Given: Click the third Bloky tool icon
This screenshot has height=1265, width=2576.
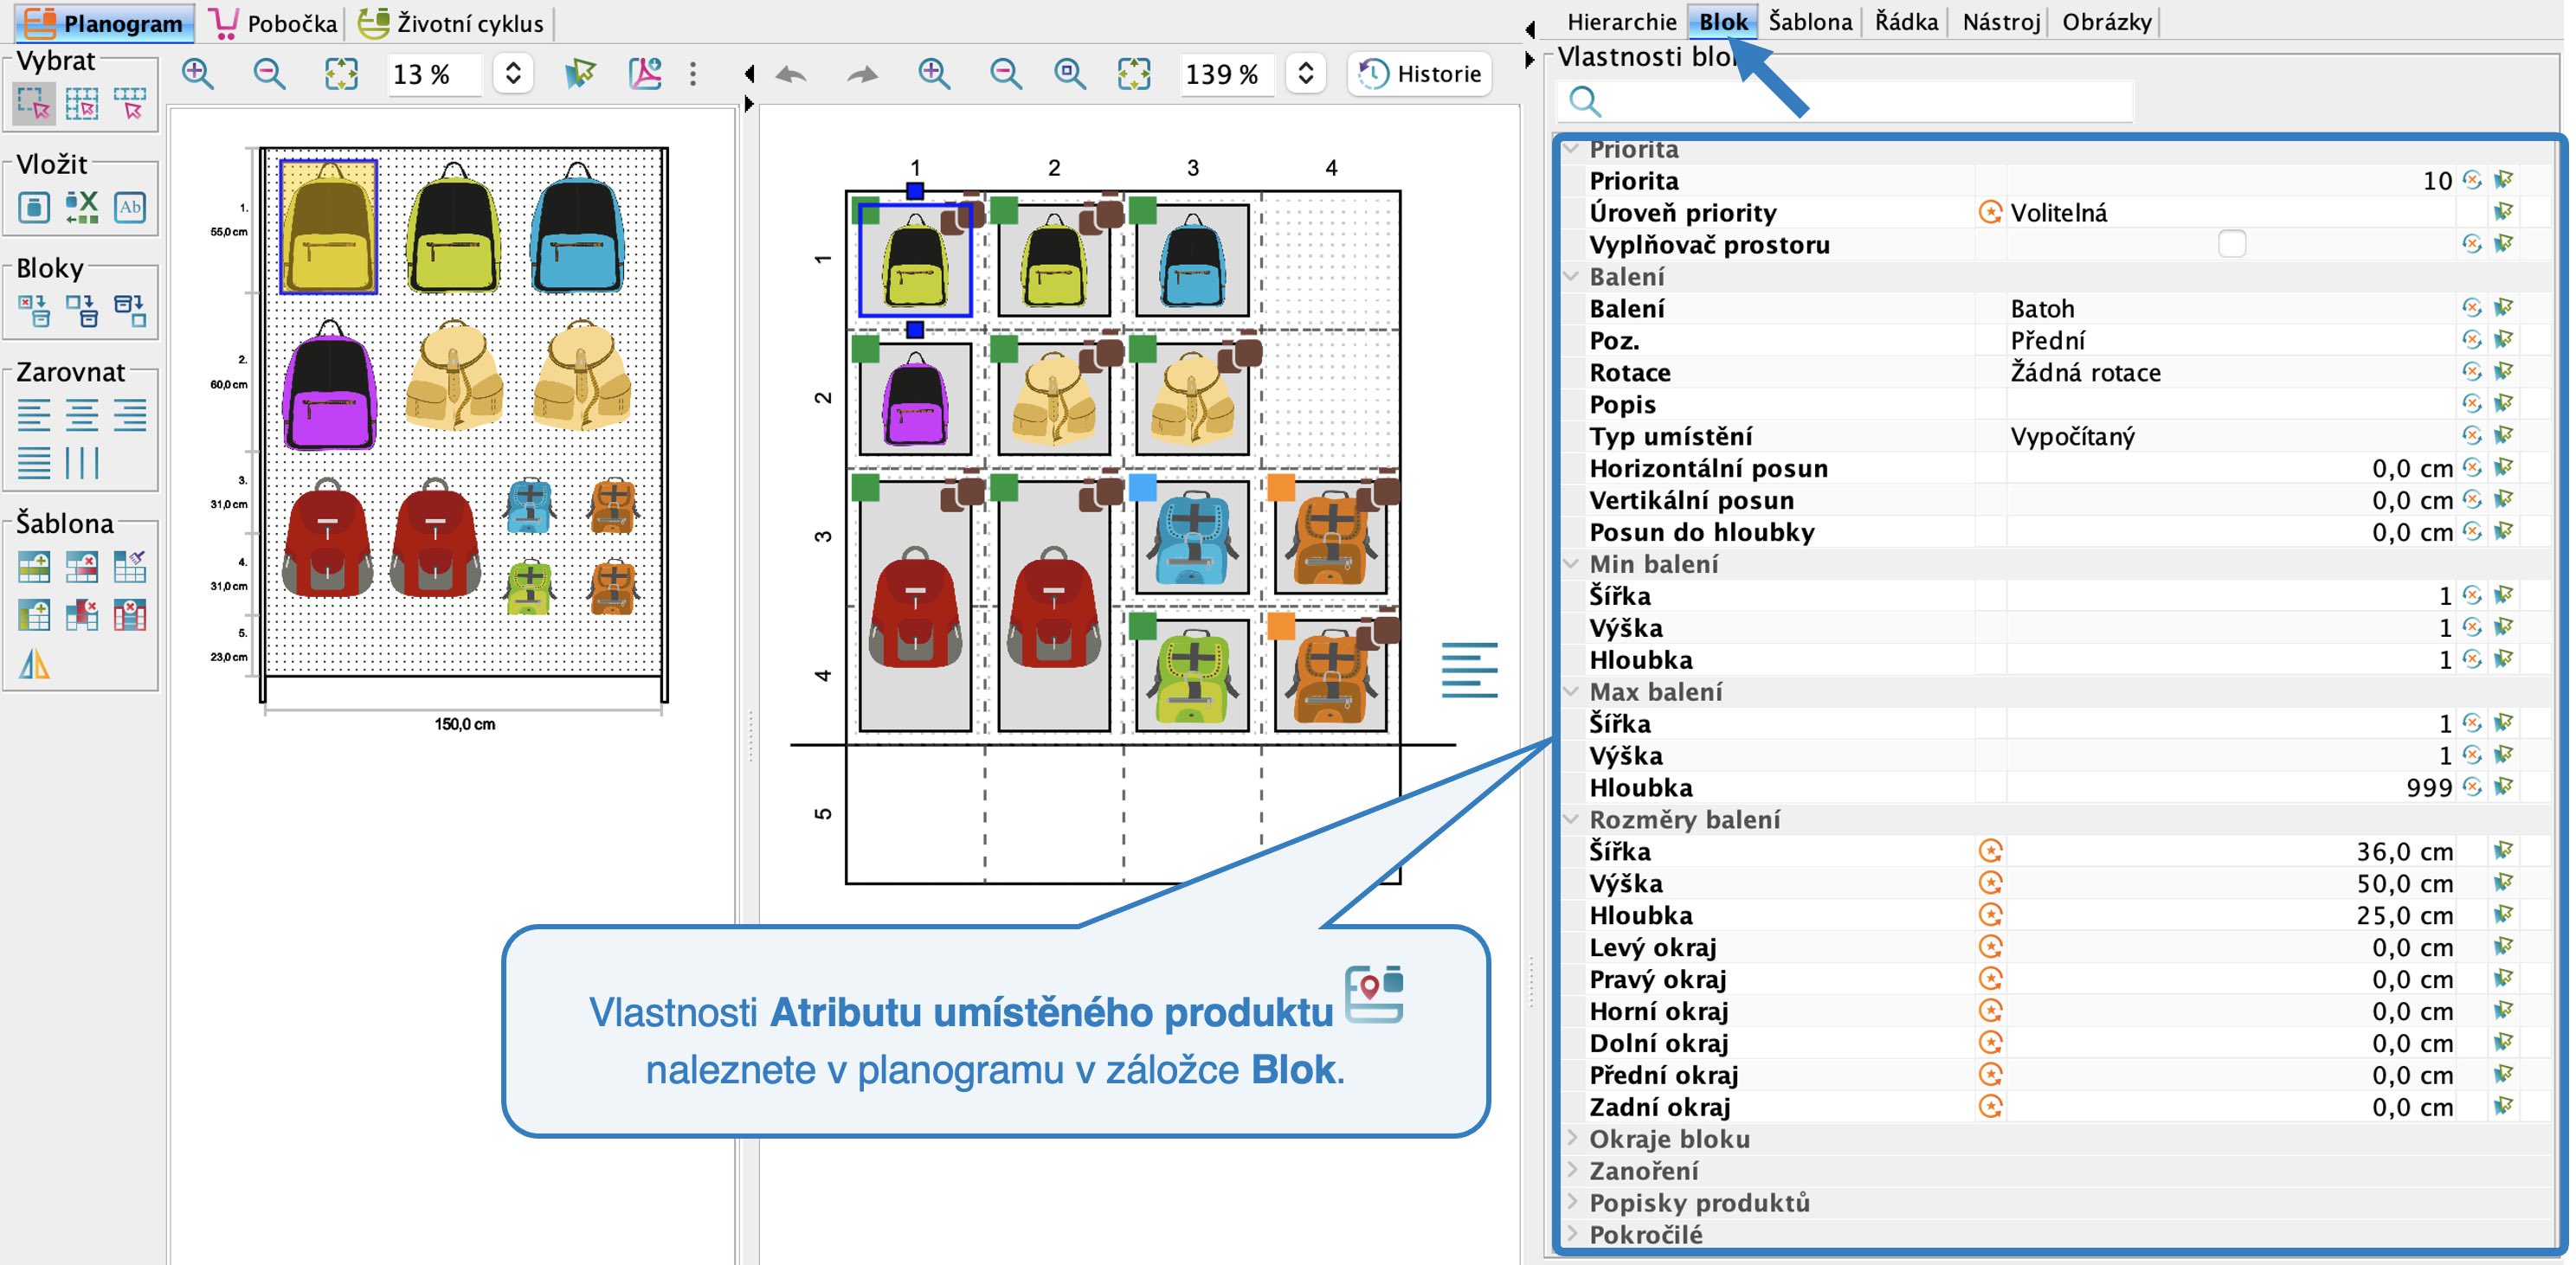Looking at the screenshot, I should [130, 311].
